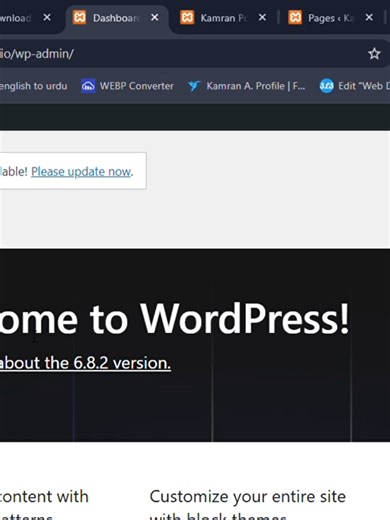390x520 pixels.
Task: Switch to the Pages tab
Action: point(331,18)
